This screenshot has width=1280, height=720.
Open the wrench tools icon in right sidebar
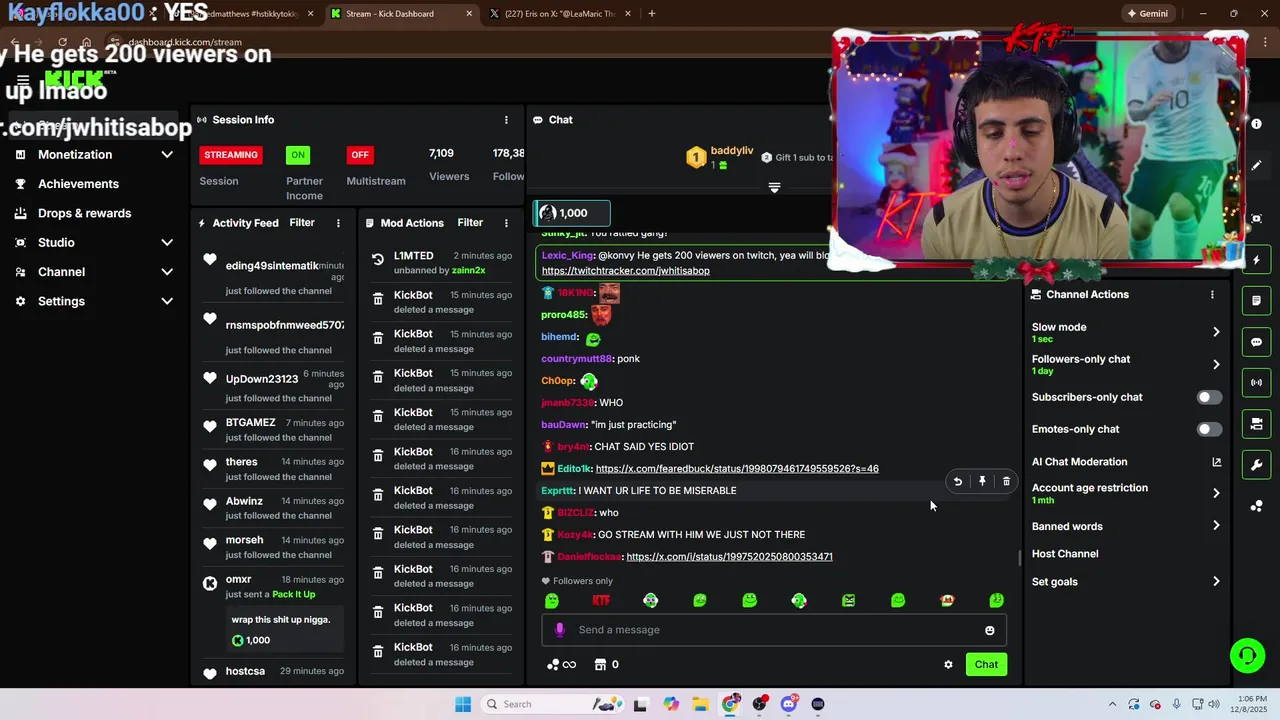1256,465
